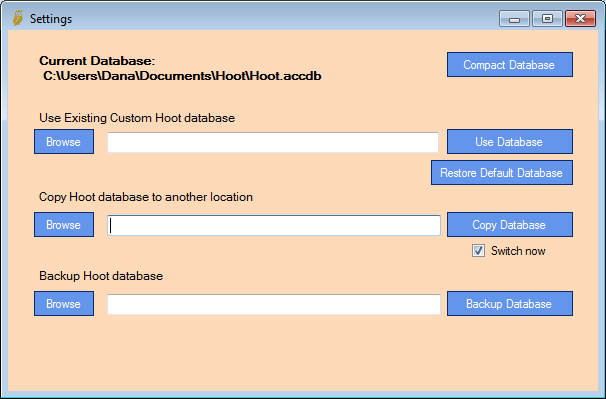Click the Use Database button
This screenshot has height=399, width=606.
510,142
